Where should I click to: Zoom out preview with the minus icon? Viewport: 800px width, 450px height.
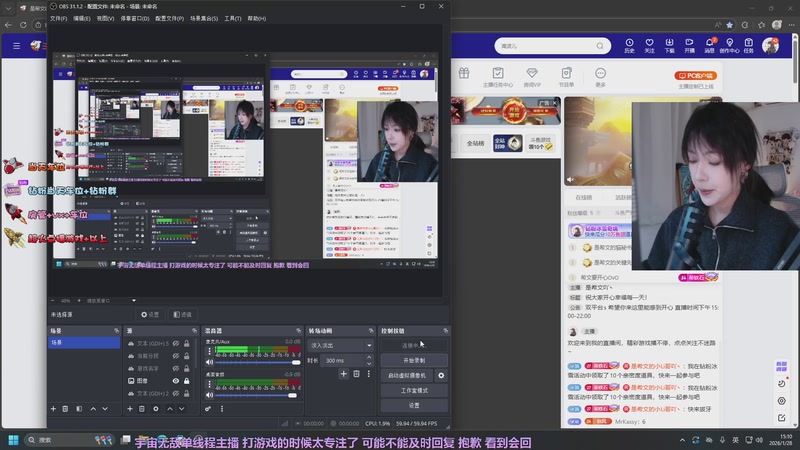click(52, 301)
